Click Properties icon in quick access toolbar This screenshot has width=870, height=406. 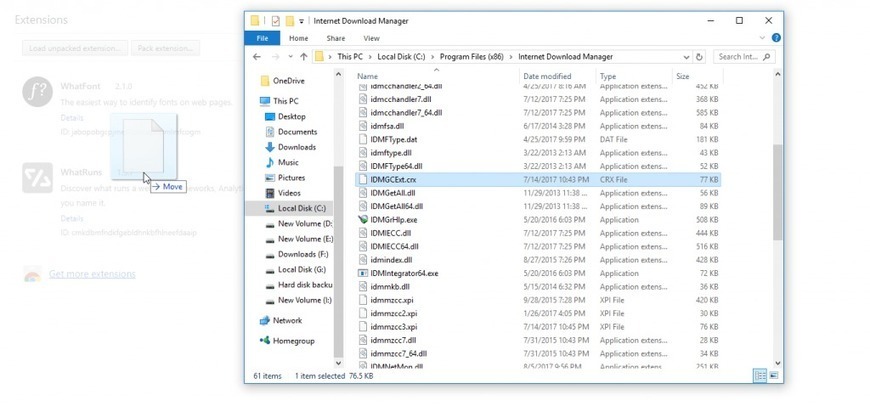(273, 20)
